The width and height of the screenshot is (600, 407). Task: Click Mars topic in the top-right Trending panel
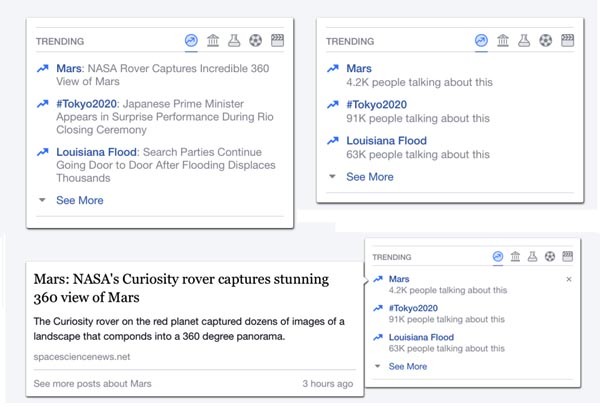click(x=358, y=68)
